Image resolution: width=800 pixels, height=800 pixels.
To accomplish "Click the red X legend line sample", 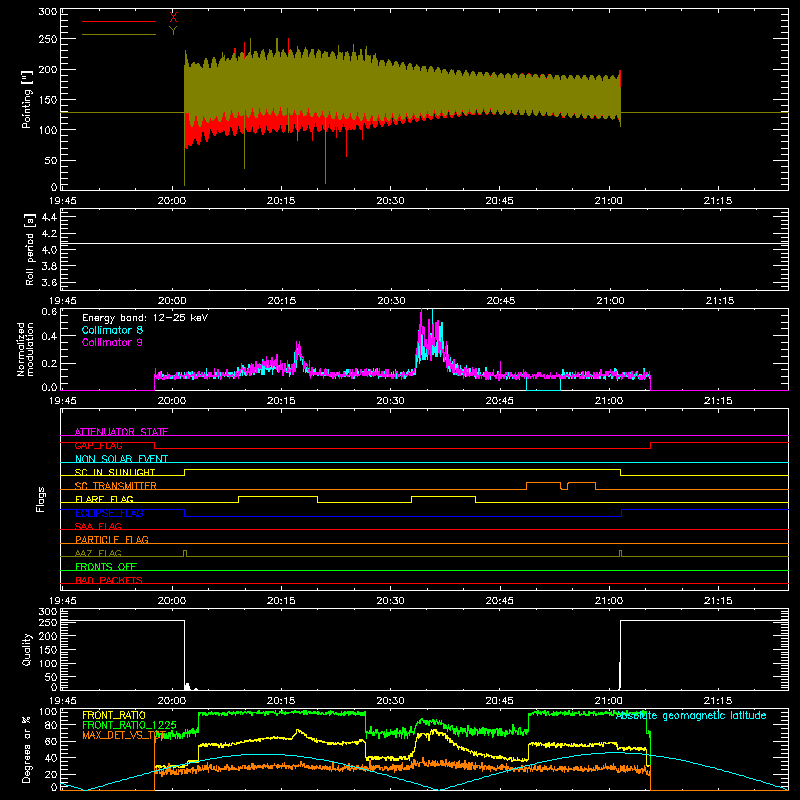I will (119, 21).
